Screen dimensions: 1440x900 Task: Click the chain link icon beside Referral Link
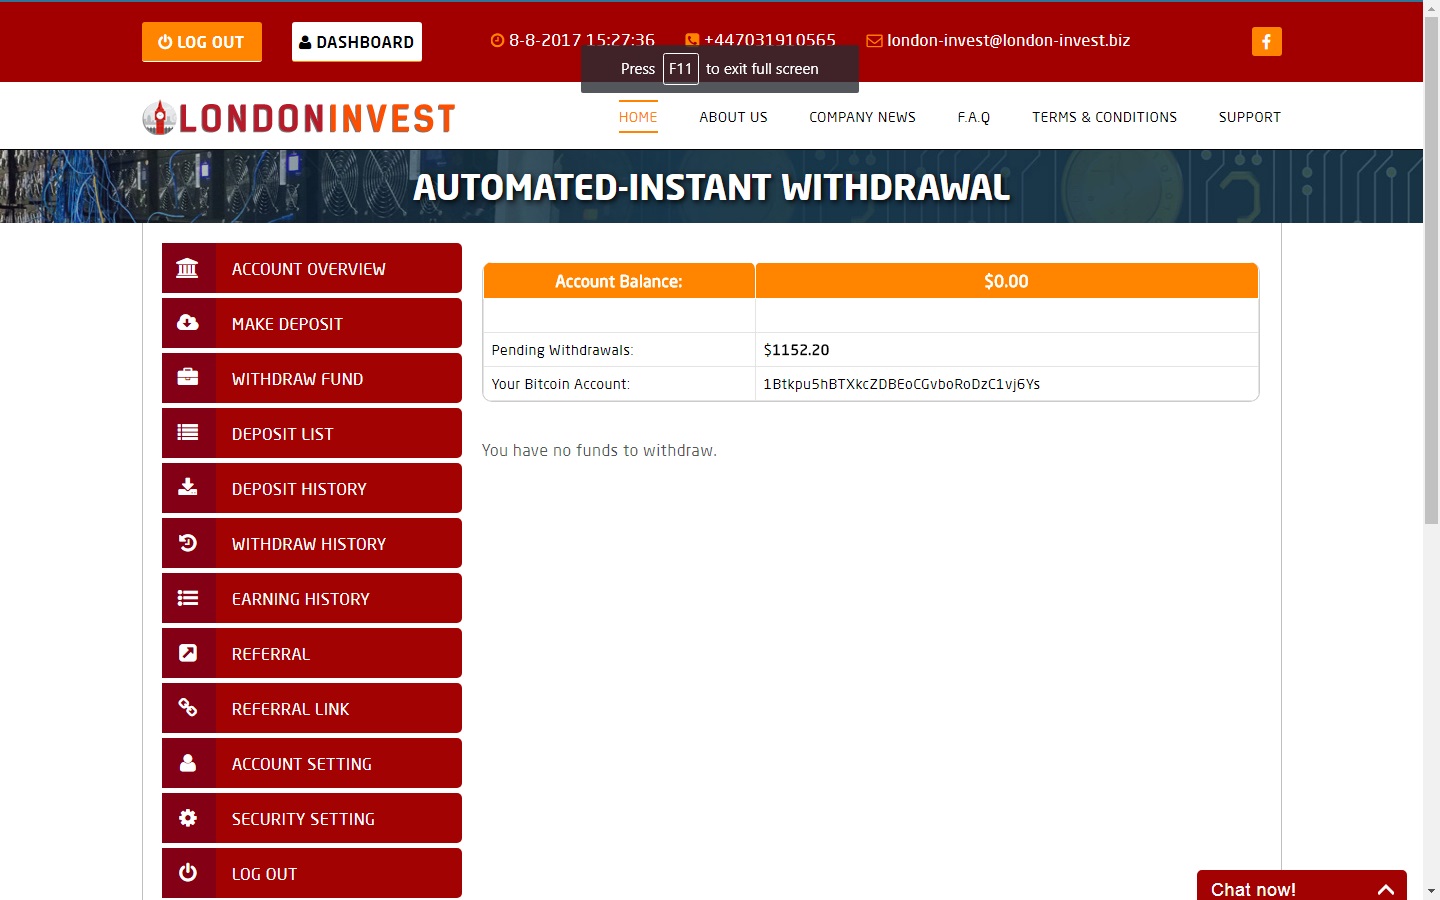tap(187, 707)
